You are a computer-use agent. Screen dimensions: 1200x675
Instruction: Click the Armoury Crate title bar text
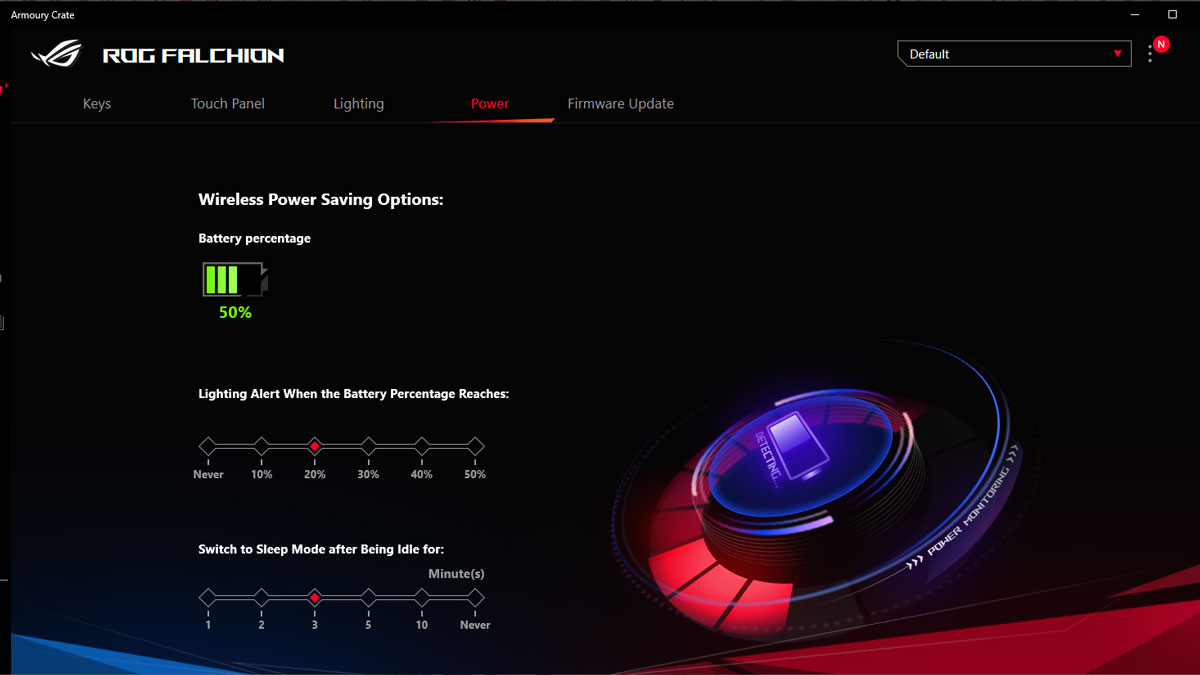[42, 15]
